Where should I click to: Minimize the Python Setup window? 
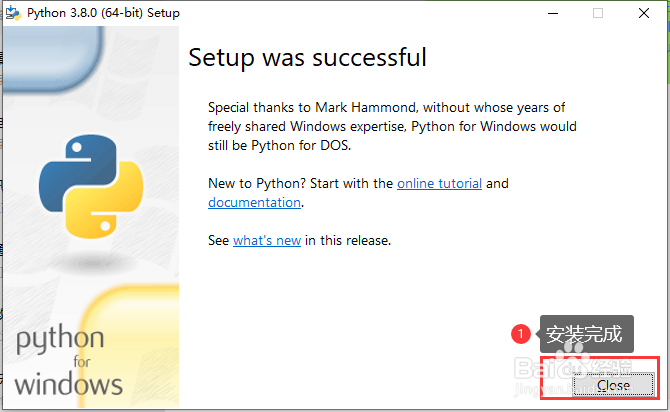click(x=553, y=13)
